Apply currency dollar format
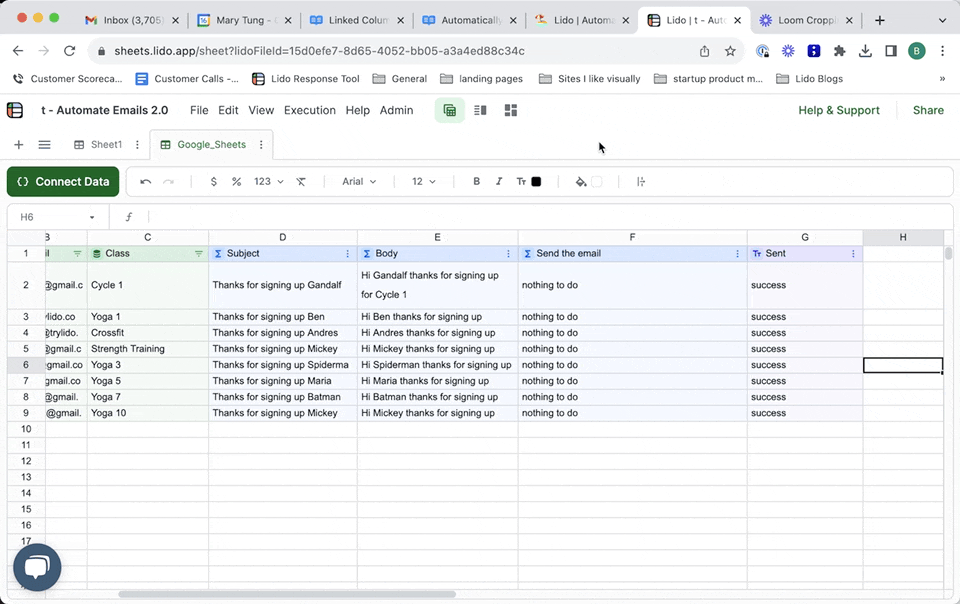 pyautogui.click(x=213, y=182)
